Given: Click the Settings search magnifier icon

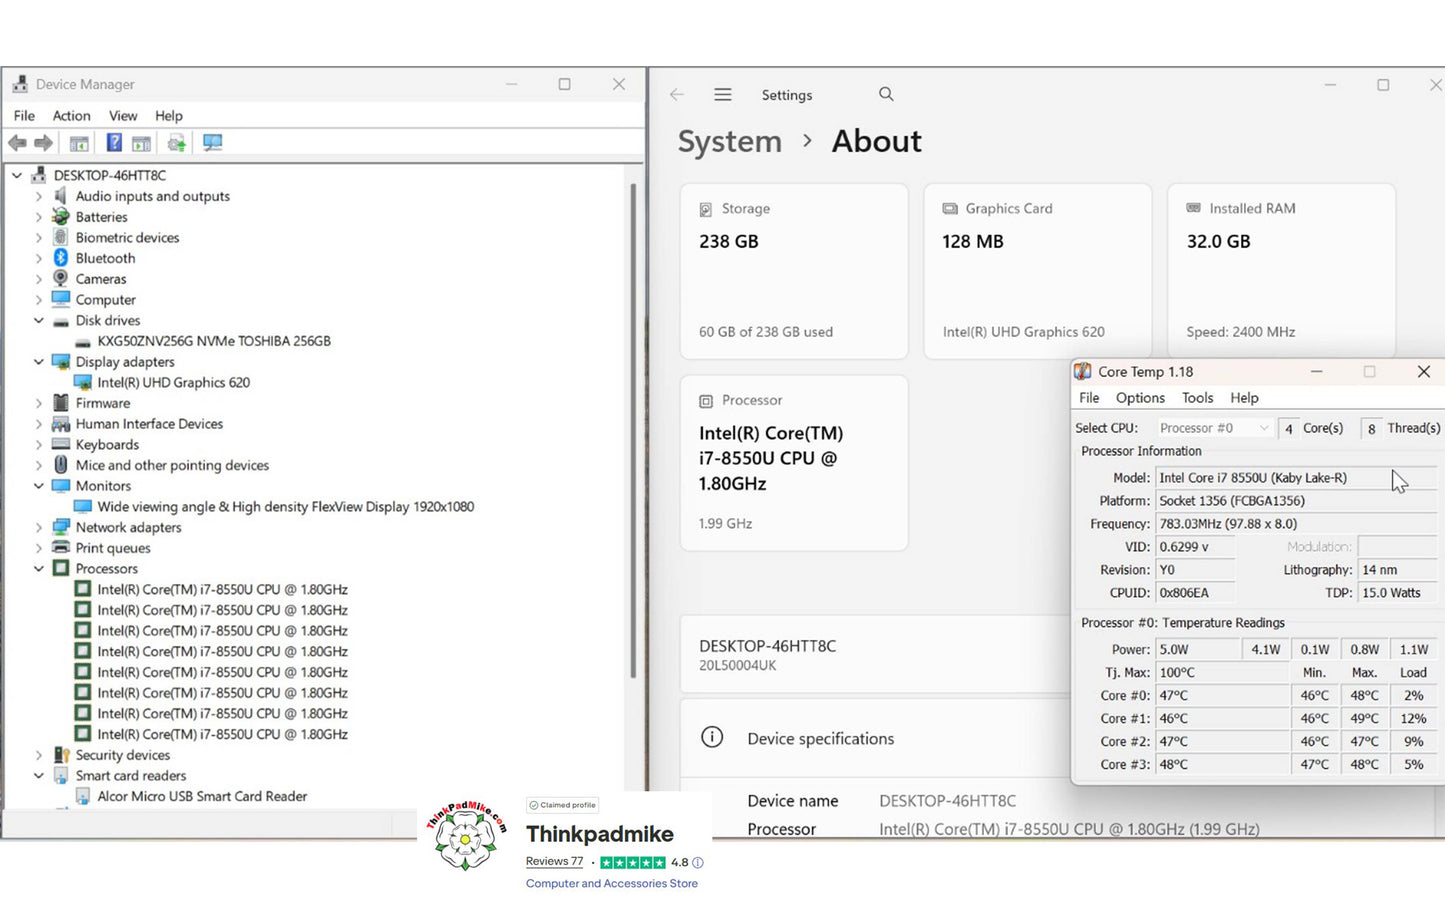Looking at the screenshot, I should pyautogui.click(x=886, y=94).
